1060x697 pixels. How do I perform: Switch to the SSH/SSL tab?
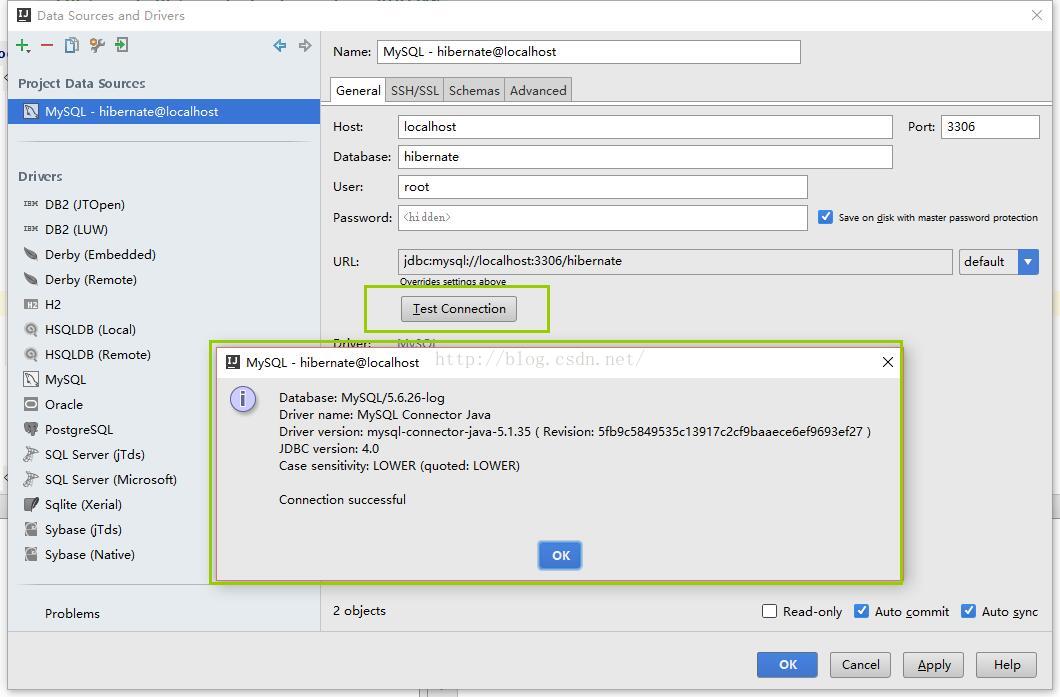click(414, 91)
